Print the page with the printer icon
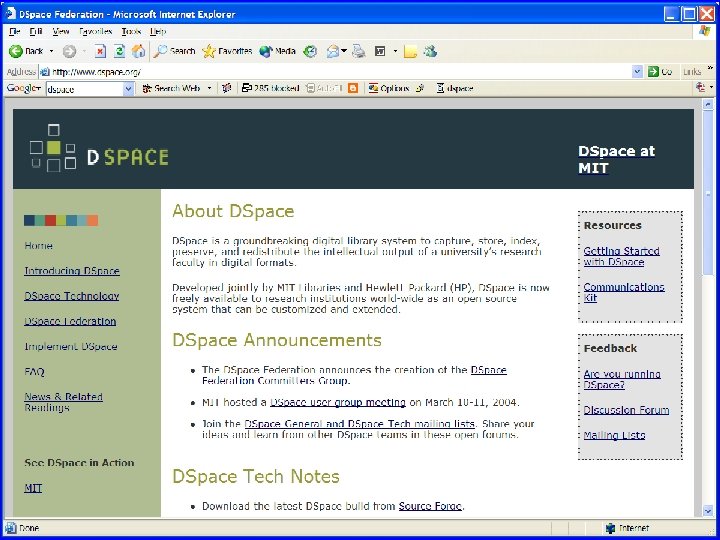Viewport: 720px width, 540px height. point(359,51)
